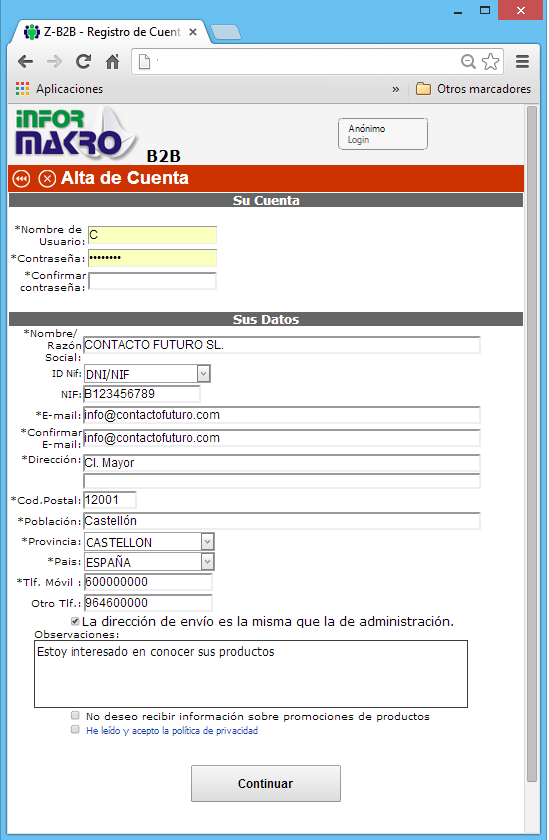Focus the Nombre de Usuario field

click(153, 235)
